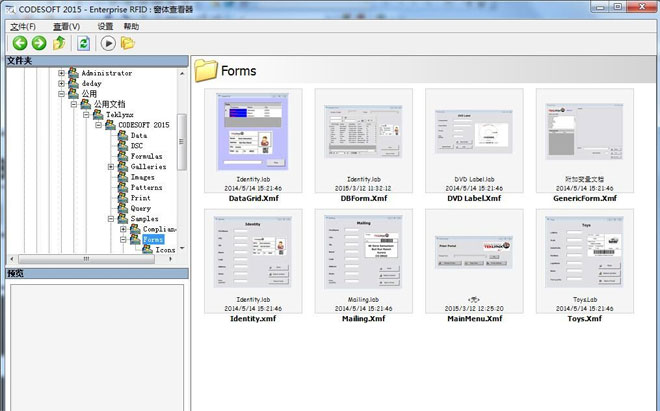Viewport: 660px width, 411px height.
Task: Click the Play run form button
Action: click(108, 43)
